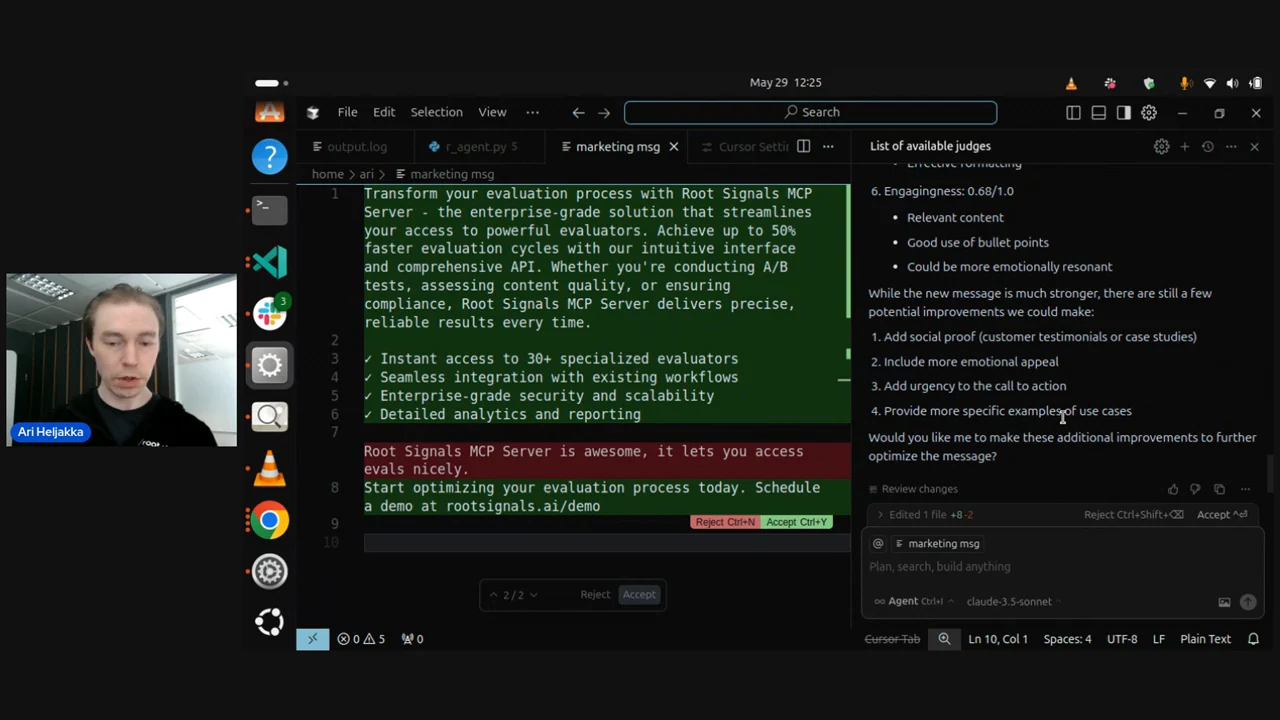Click the home breadcrumb
1280x720 pixels.
[327, 174]
